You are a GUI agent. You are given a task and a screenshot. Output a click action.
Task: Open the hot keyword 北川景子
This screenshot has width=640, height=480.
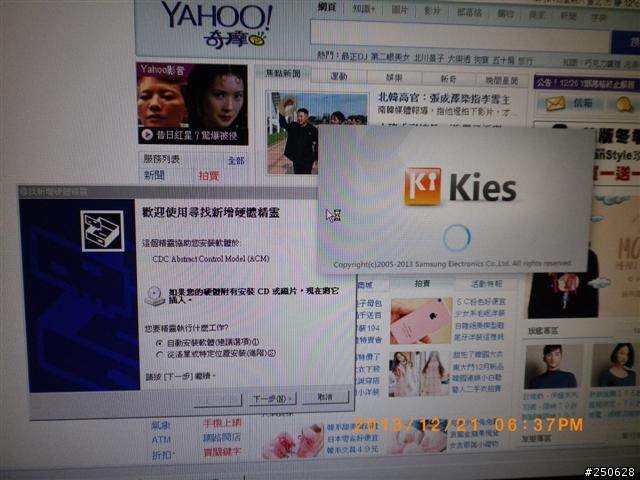pos(429,58)
